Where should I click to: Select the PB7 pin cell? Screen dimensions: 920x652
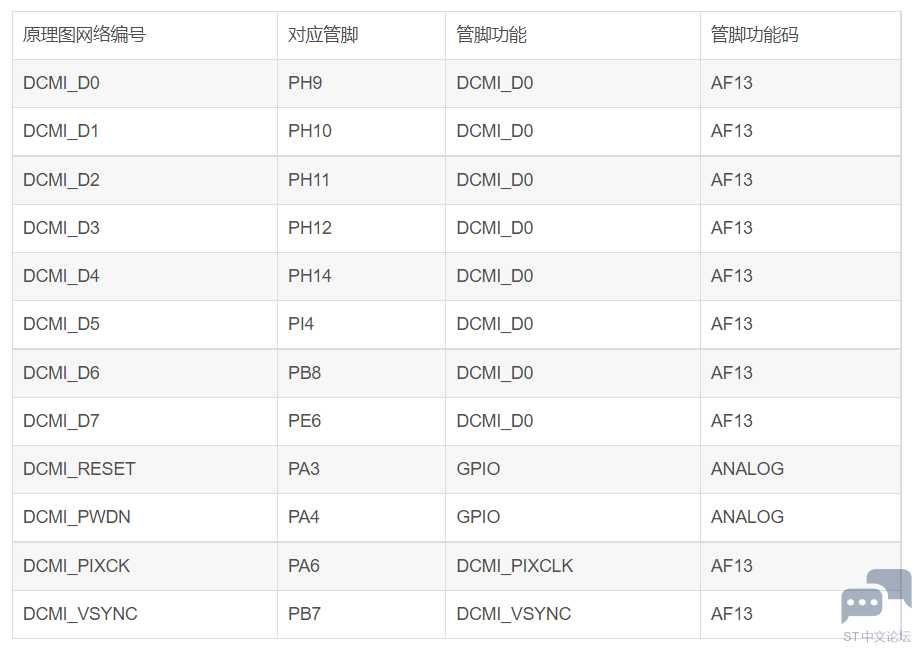pos(361,614)
